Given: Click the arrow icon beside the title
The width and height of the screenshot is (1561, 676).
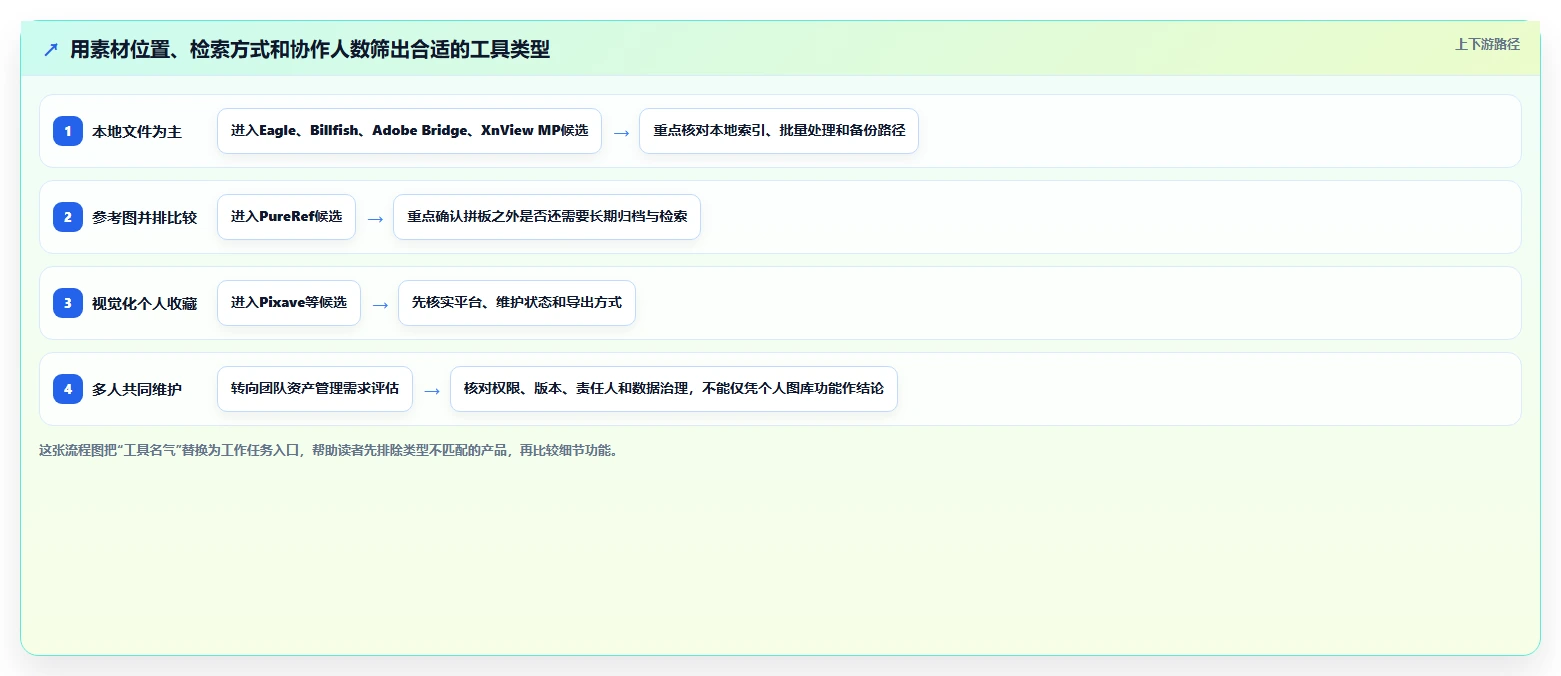Looking at the screenshot, I should (x=51, y=49).
